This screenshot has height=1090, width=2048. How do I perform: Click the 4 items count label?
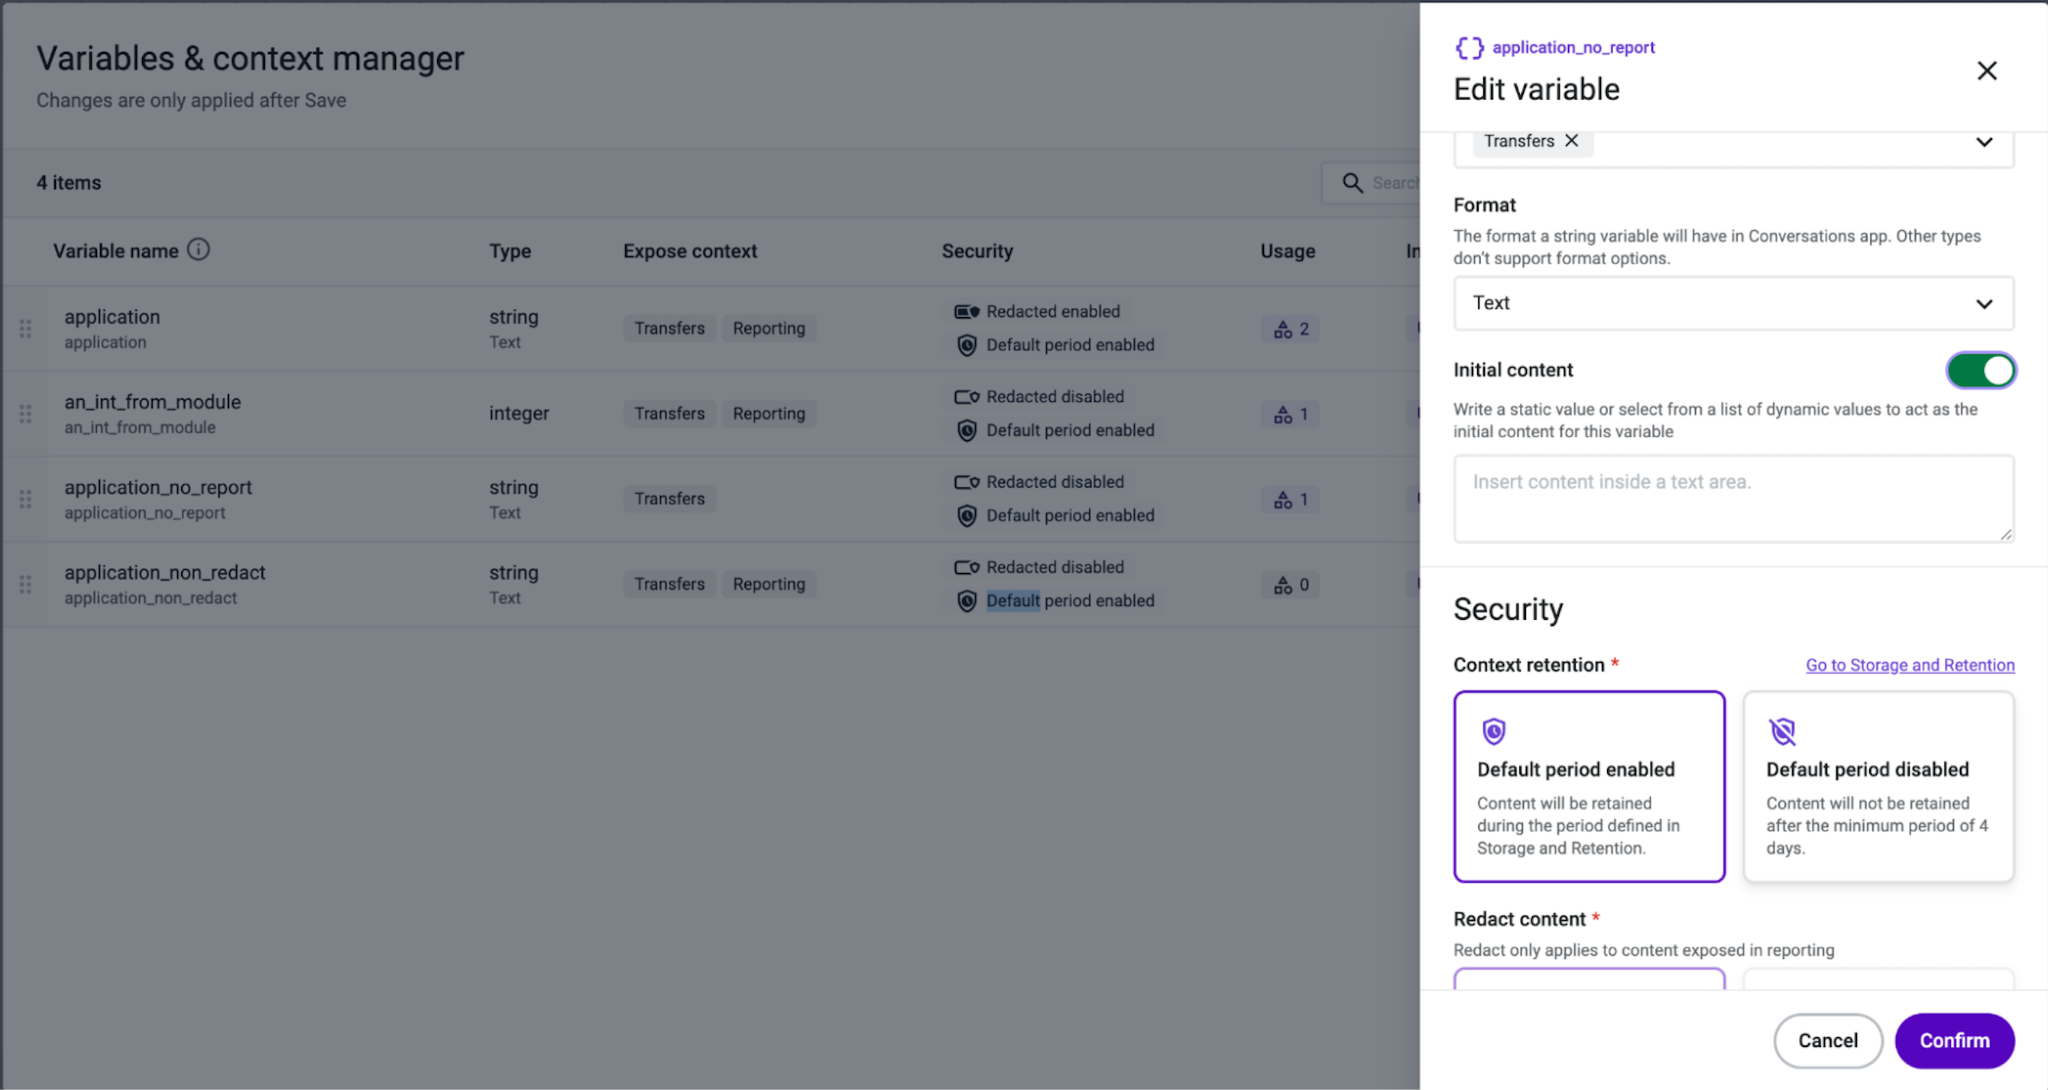tap(69, 183)
